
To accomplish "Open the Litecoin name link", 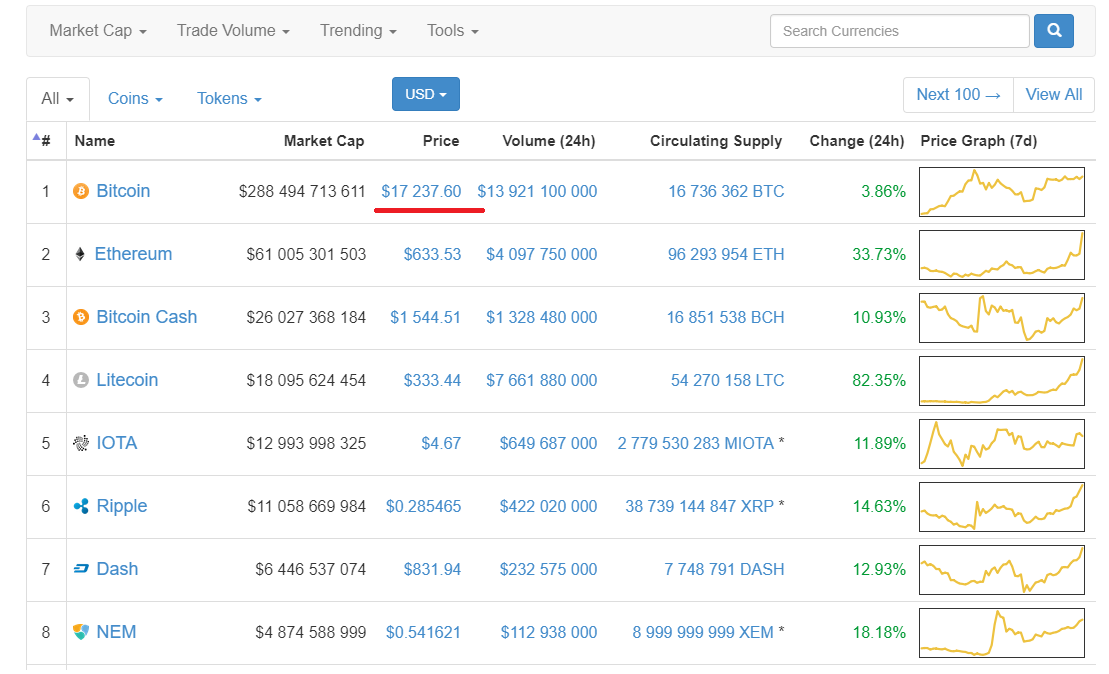I will click(x=127, y=380).
